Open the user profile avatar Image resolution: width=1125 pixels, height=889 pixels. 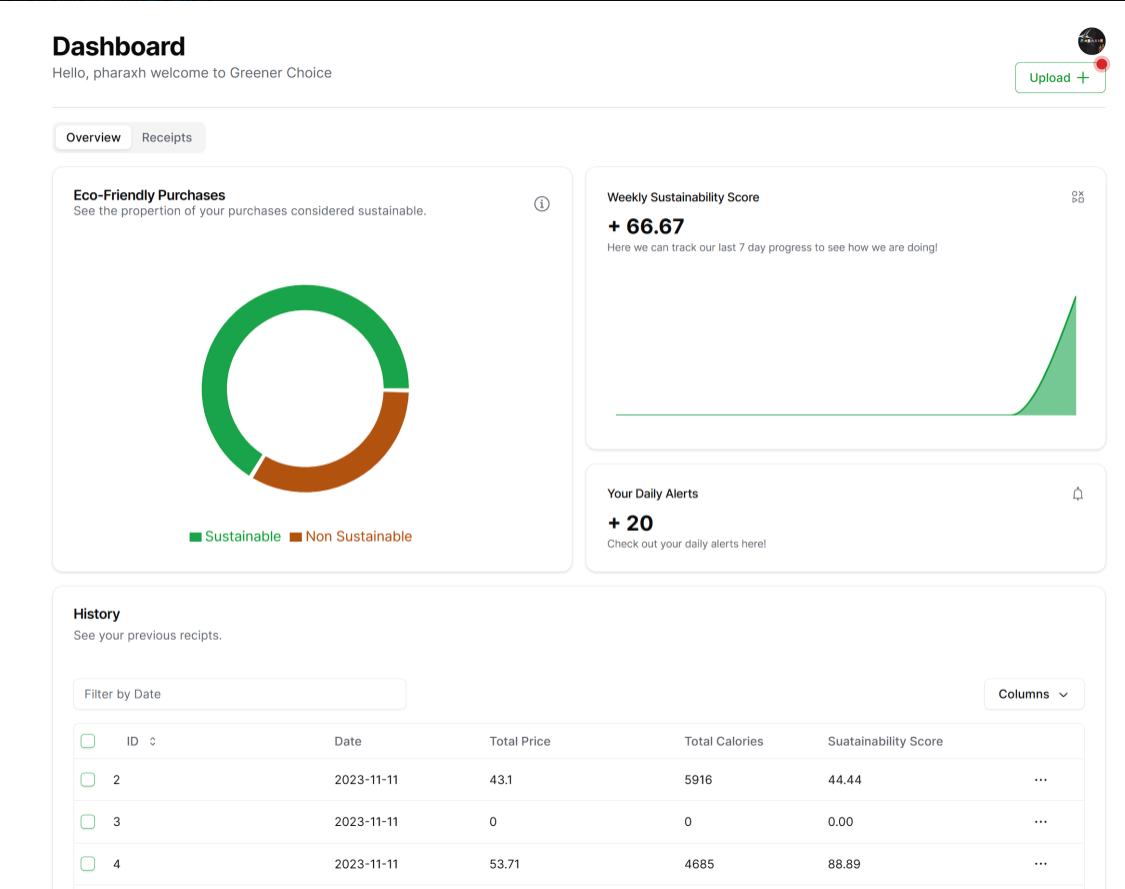pyautogui.click(x=1091, y=42)
